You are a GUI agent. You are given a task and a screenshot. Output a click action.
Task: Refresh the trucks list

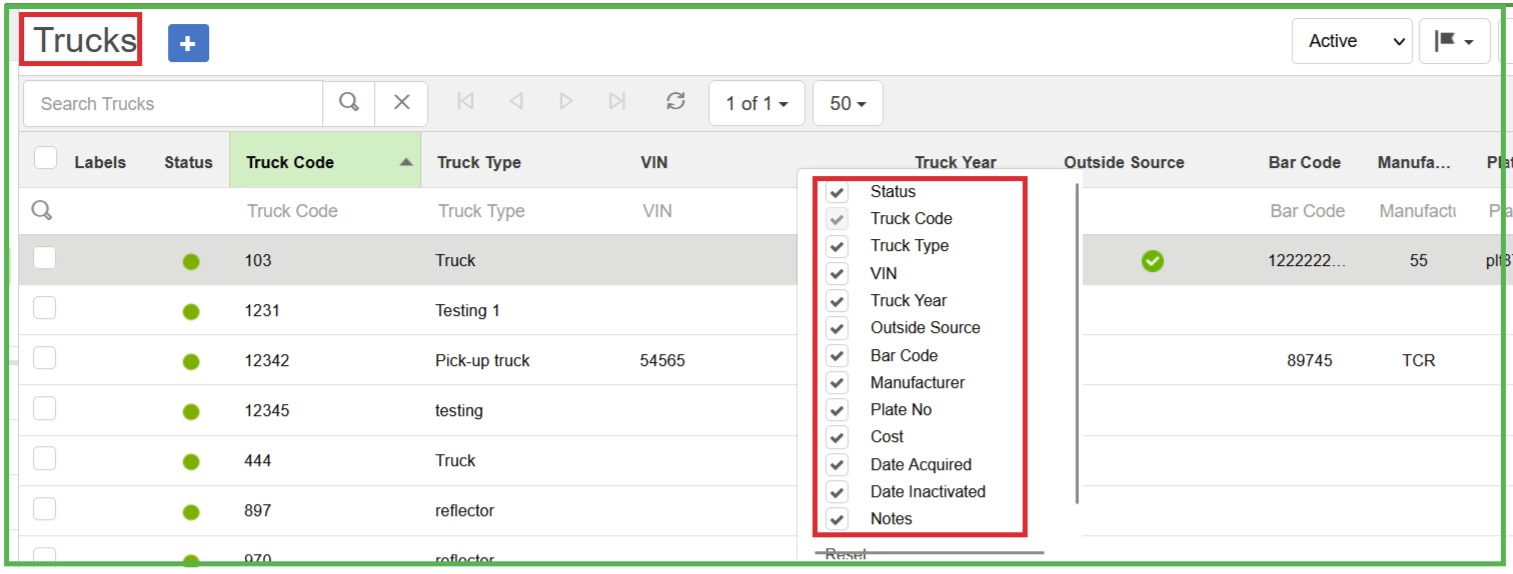point(676,102)
